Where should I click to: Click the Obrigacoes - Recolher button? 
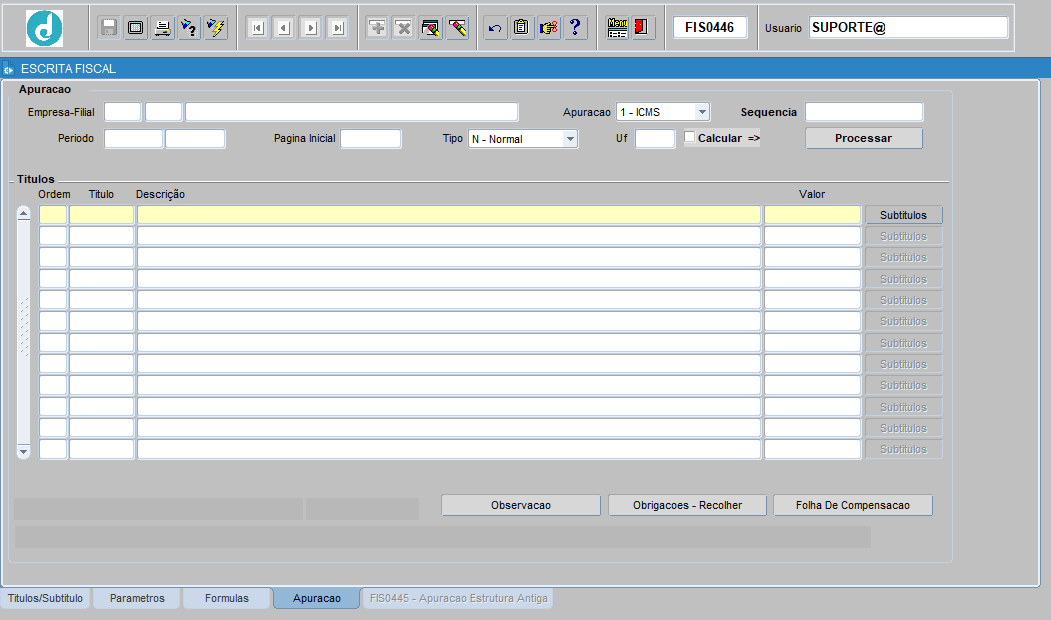click(x=687, y=505)
